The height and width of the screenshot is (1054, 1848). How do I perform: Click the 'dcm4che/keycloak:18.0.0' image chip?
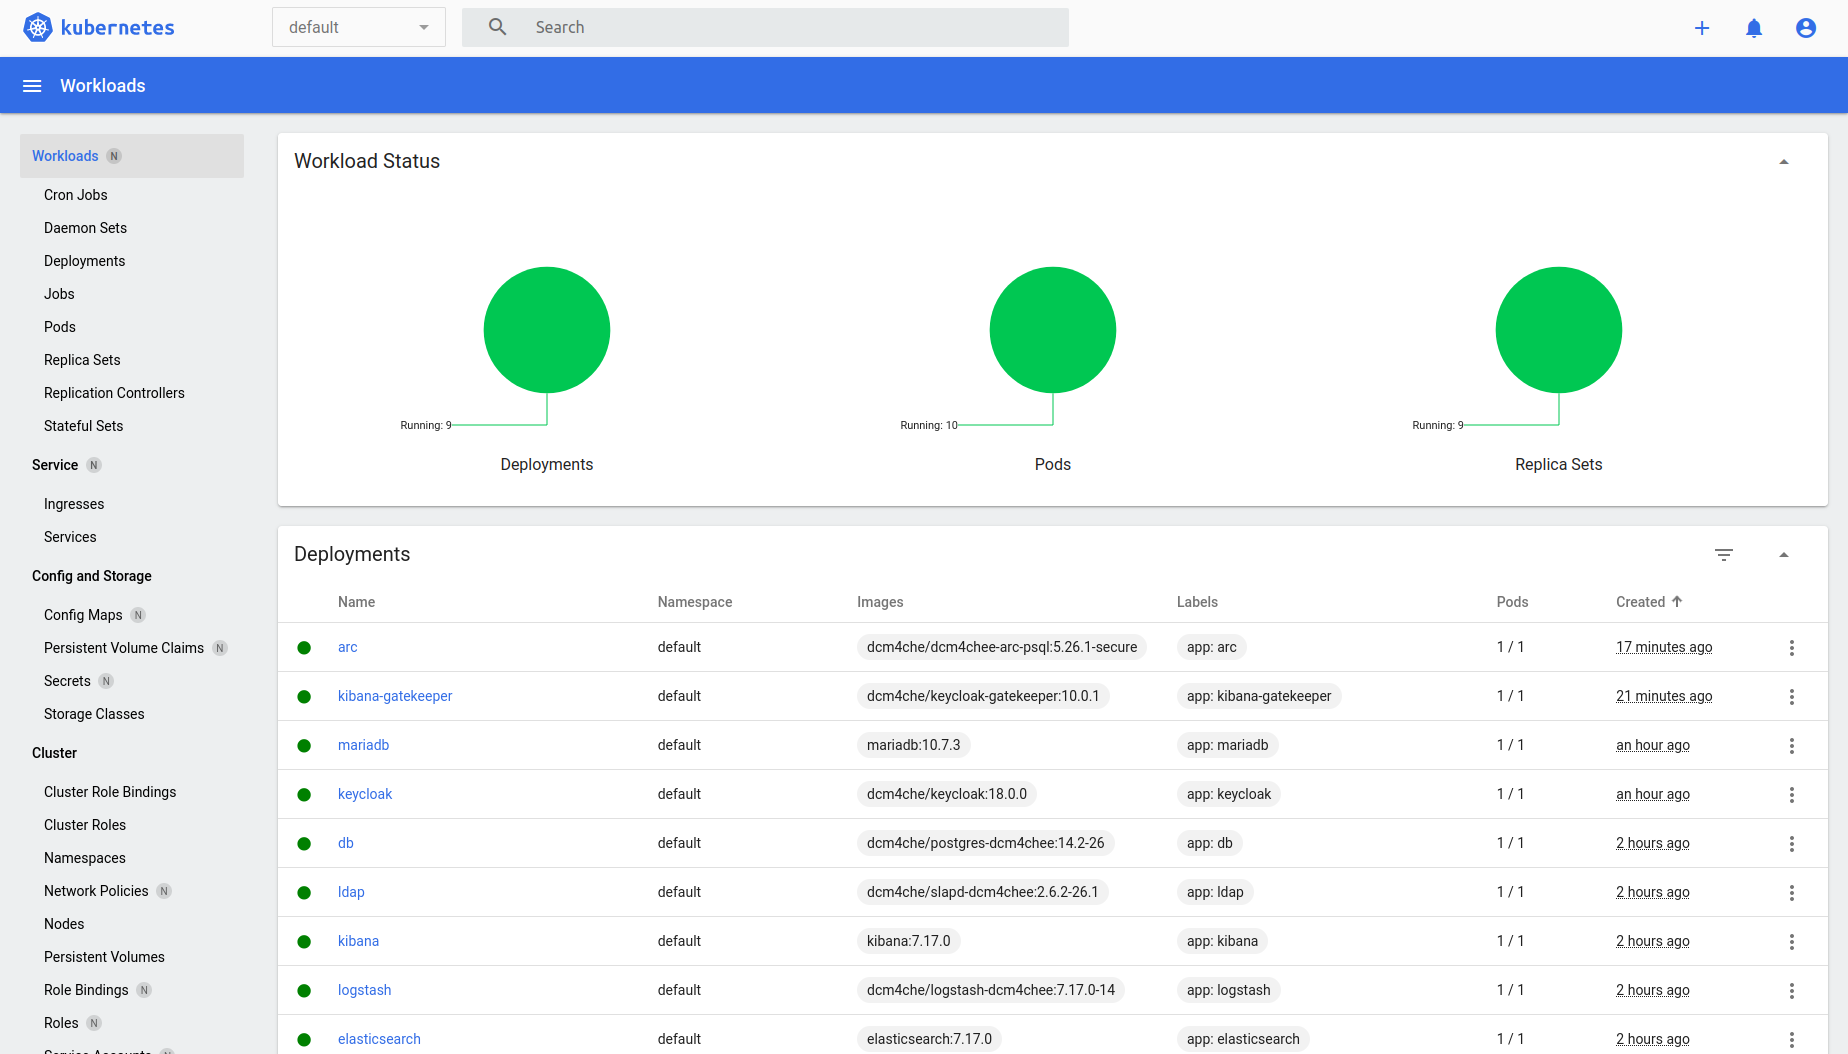coord(947,794)
